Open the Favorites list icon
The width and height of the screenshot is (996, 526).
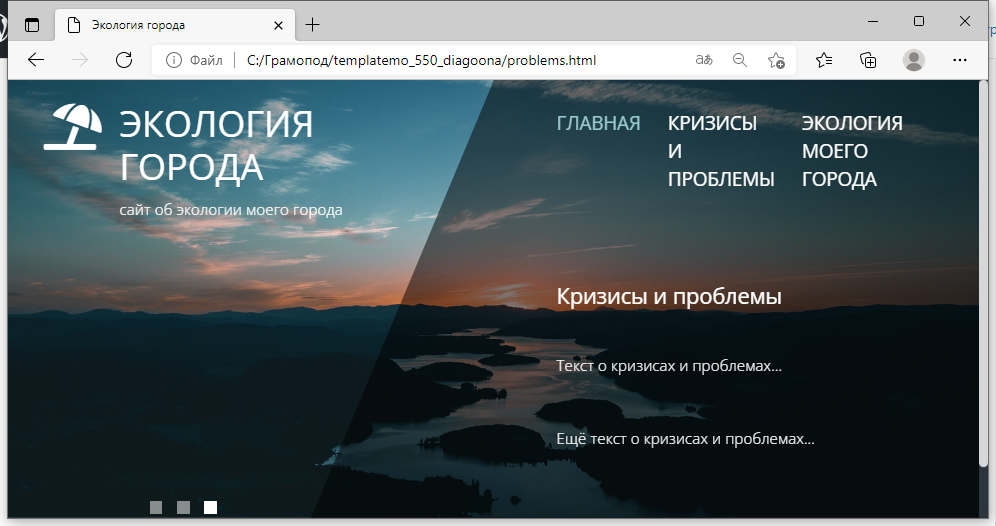824,60
